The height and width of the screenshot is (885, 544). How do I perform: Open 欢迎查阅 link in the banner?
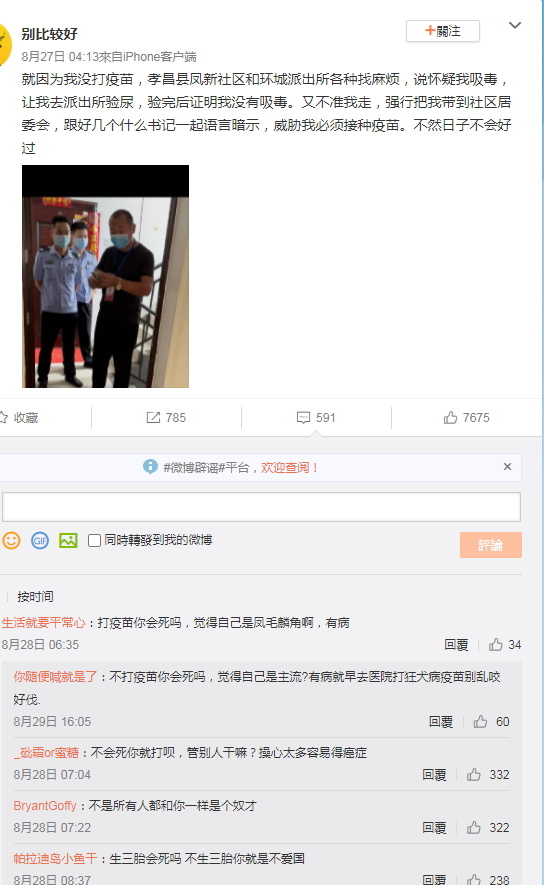(290, 467)
